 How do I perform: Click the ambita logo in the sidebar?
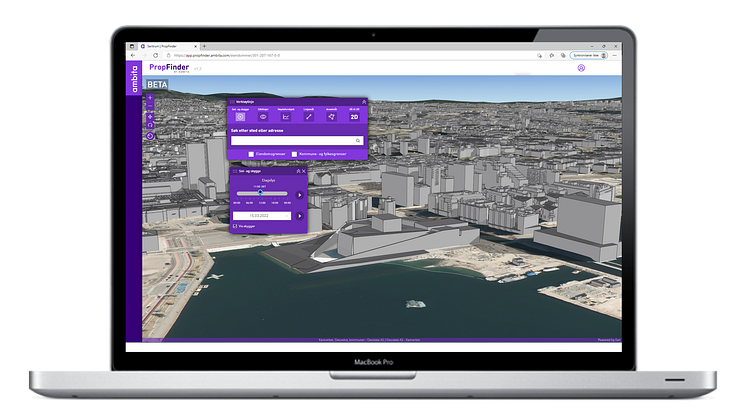point(134,78)
